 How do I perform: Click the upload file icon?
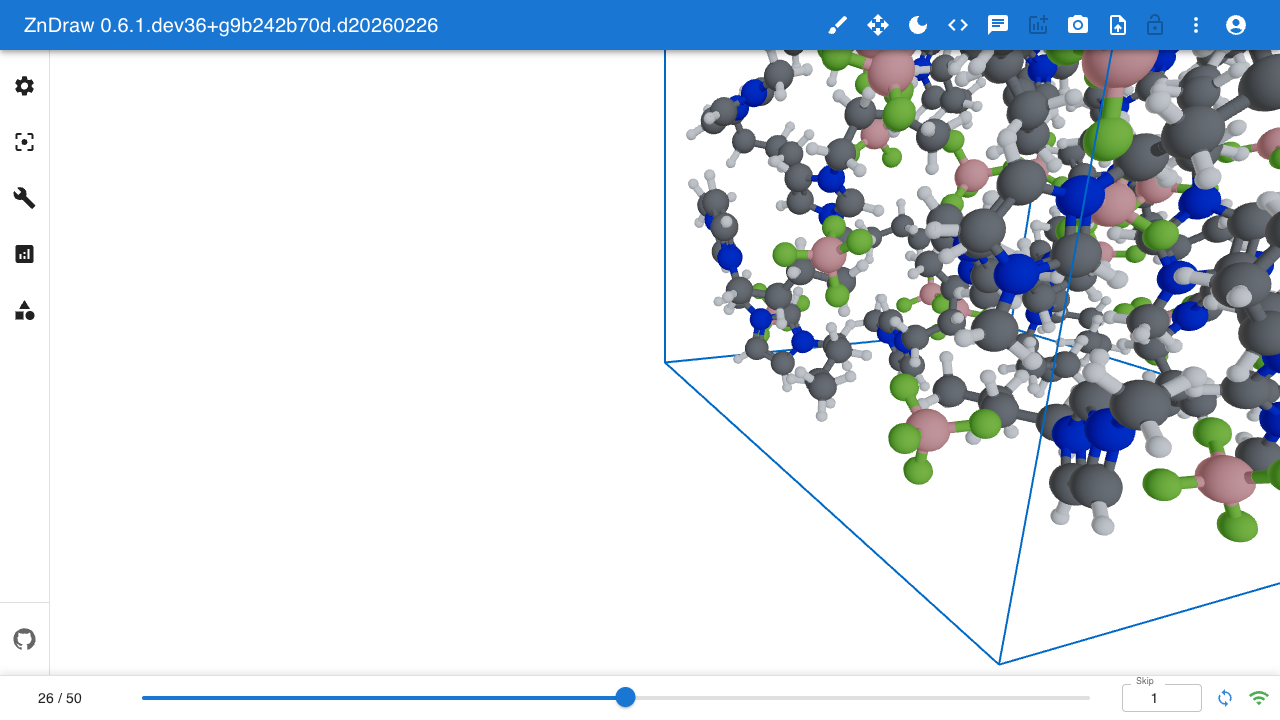pyautogui.click(x=1118, y=25)
